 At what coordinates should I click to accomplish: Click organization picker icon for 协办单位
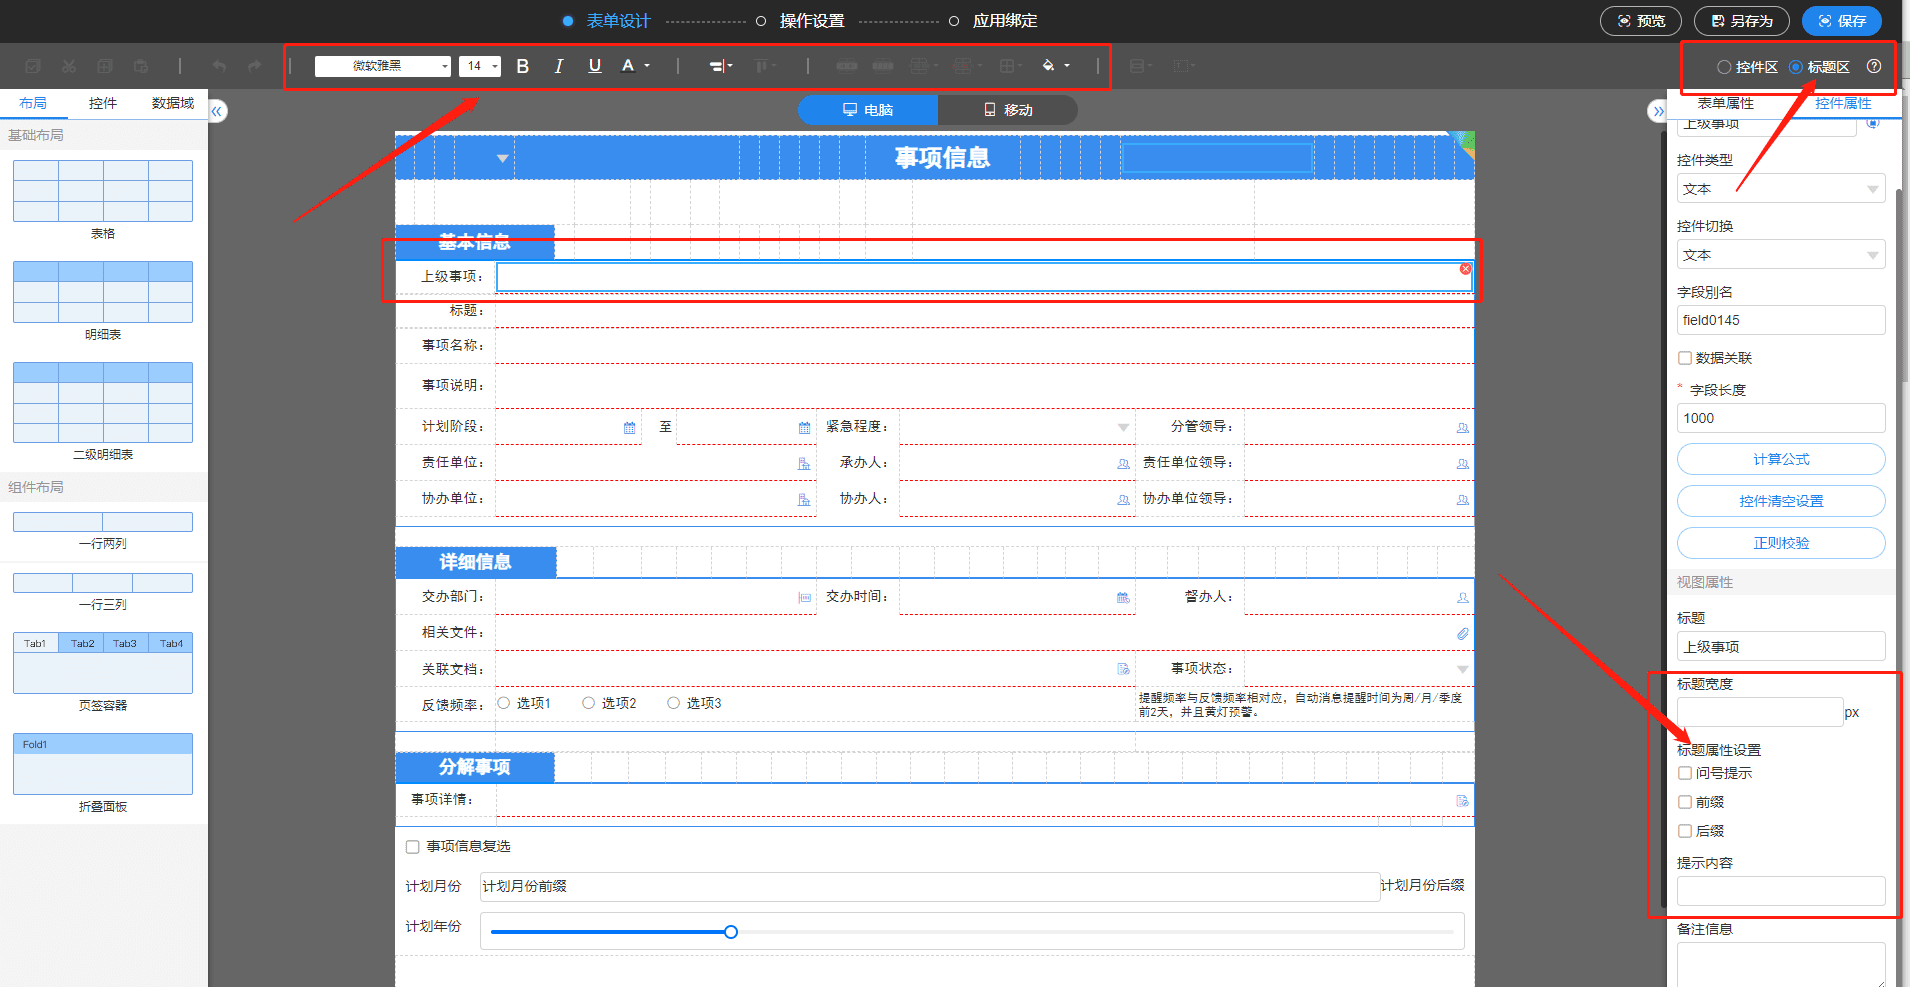click(804, 500)
